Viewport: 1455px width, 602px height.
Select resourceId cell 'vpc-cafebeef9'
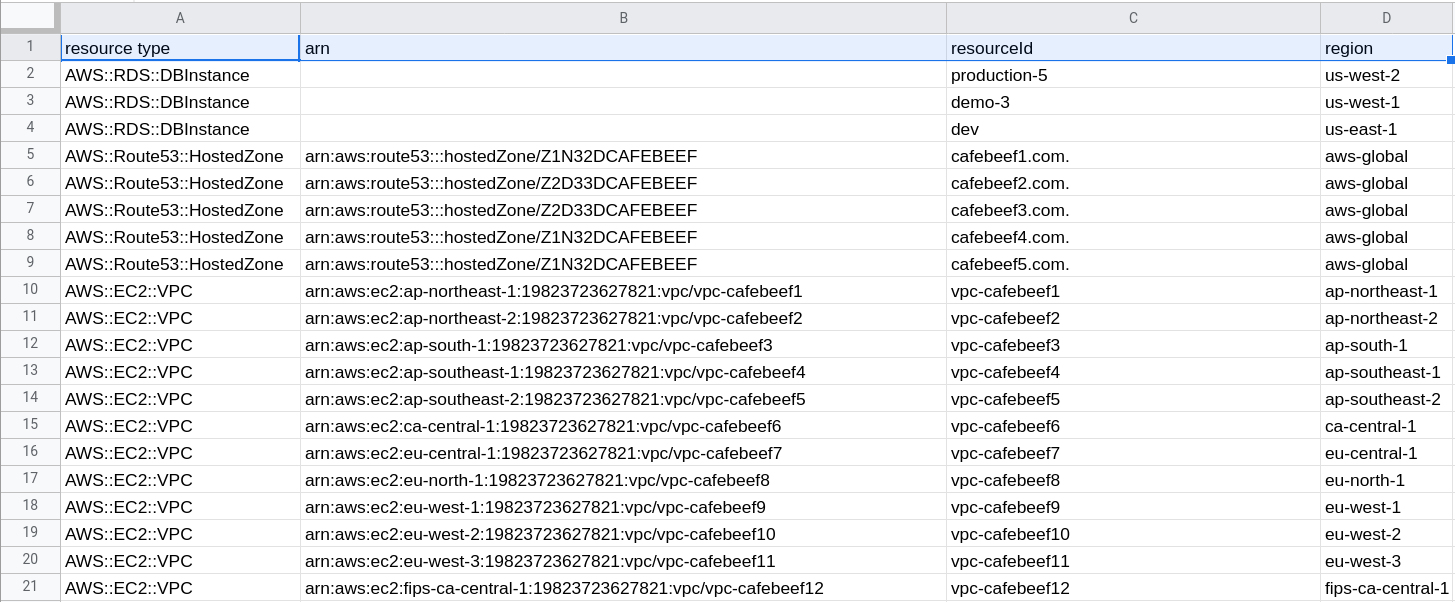pyautogui.click(x=1133, y=506)
